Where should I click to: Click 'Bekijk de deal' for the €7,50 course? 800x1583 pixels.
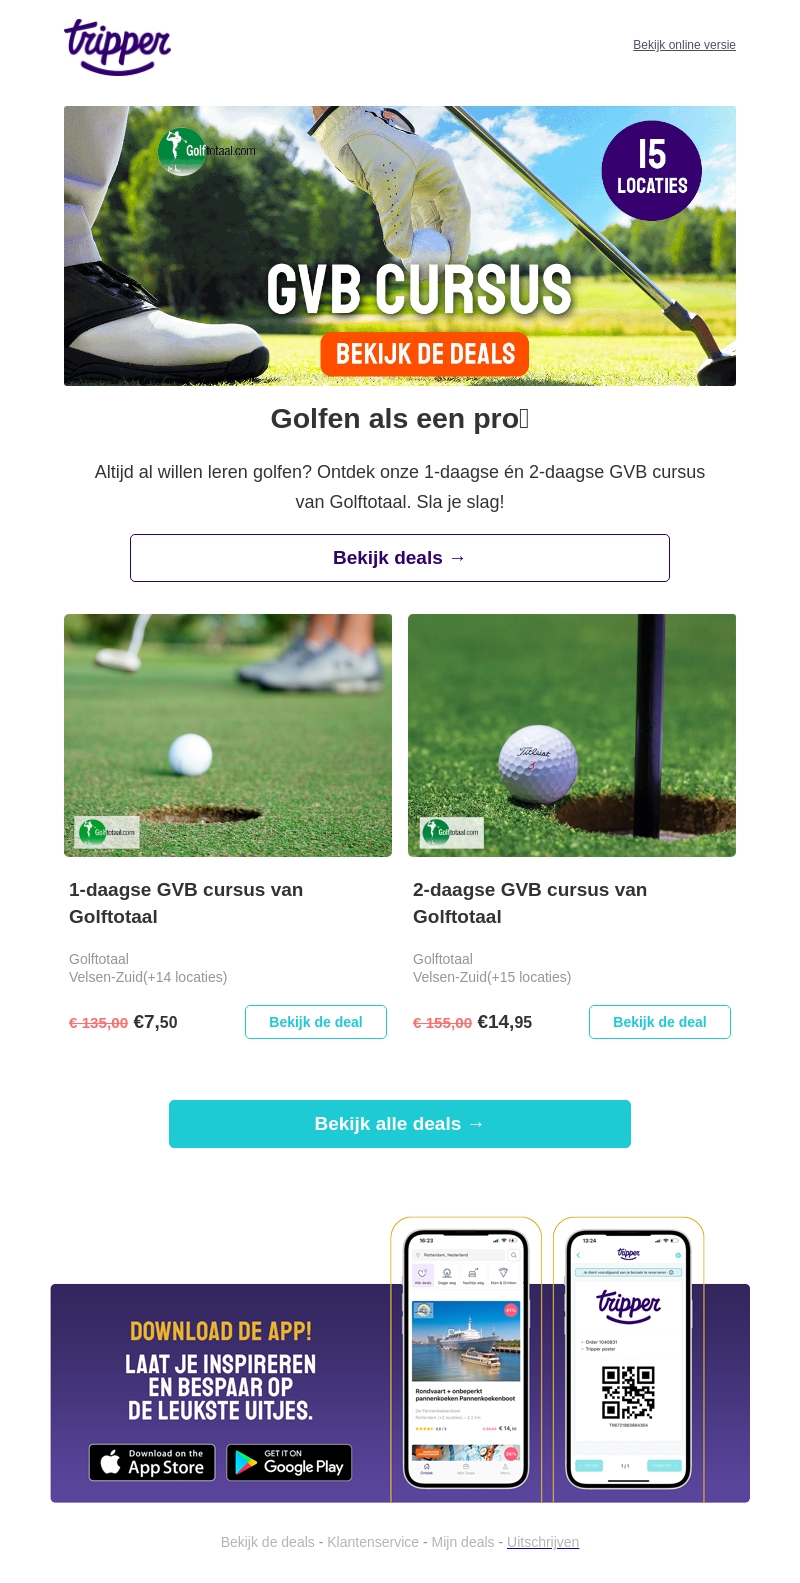pos(316,1022)
